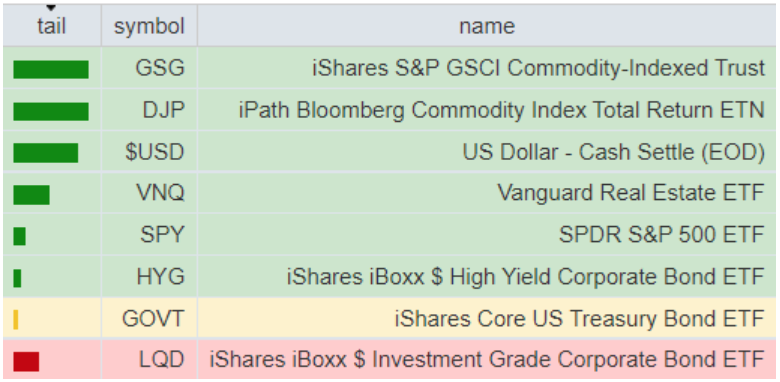The image size is (780, 382).
Task: Sort table by the symbol column header
Action: (x=149, y=26)
